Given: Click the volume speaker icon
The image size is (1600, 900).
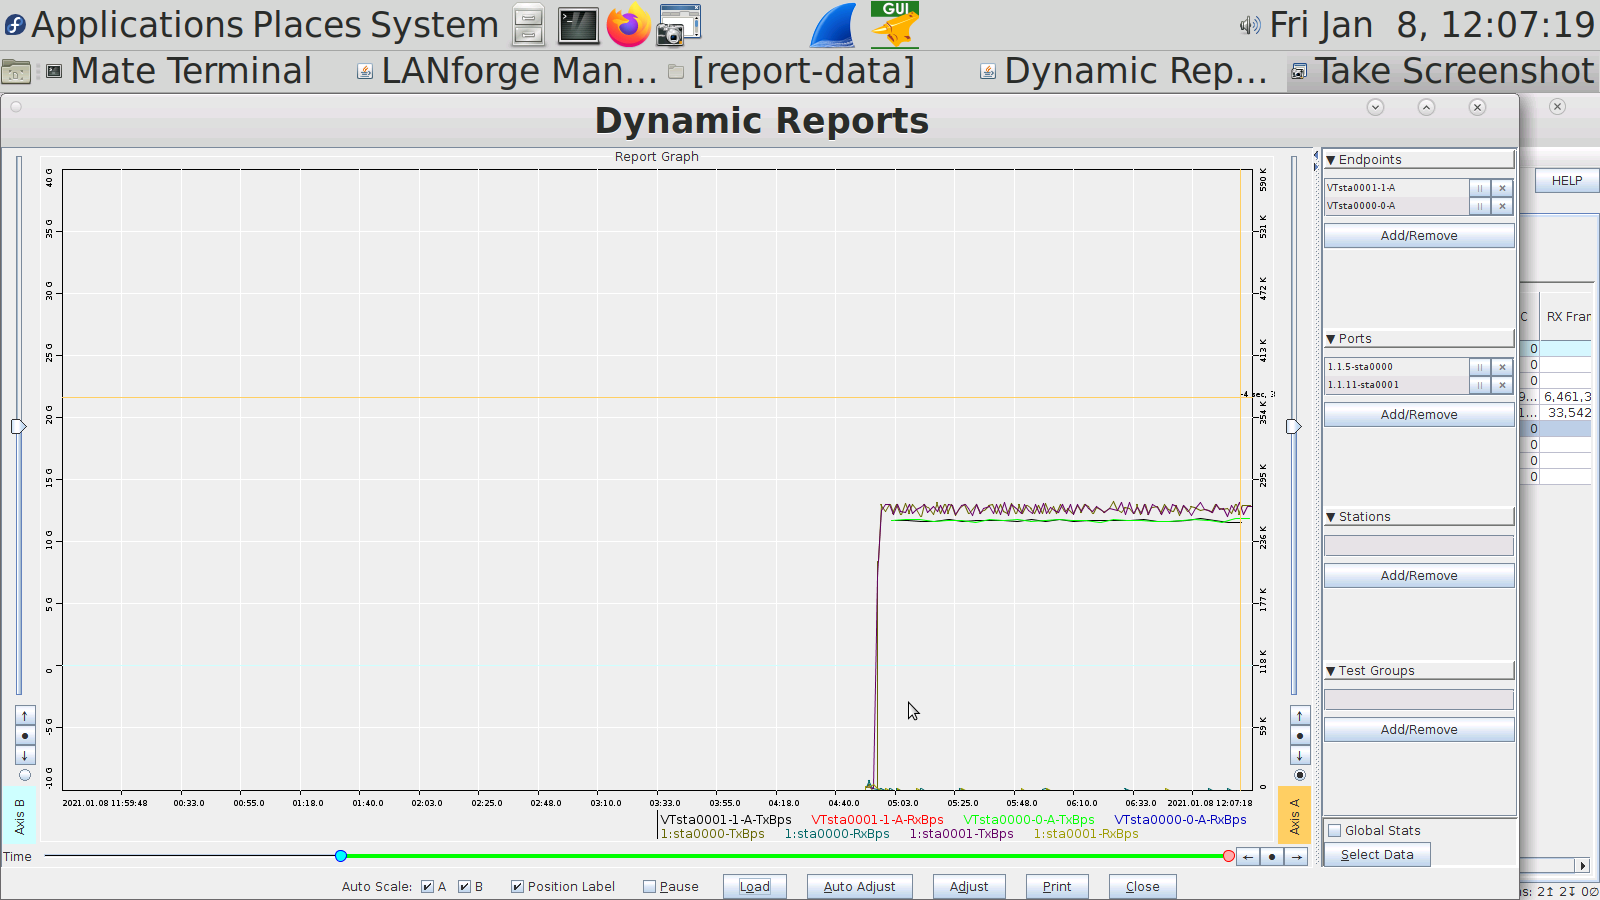Looking at the screenshot, I should [1250, 25].
